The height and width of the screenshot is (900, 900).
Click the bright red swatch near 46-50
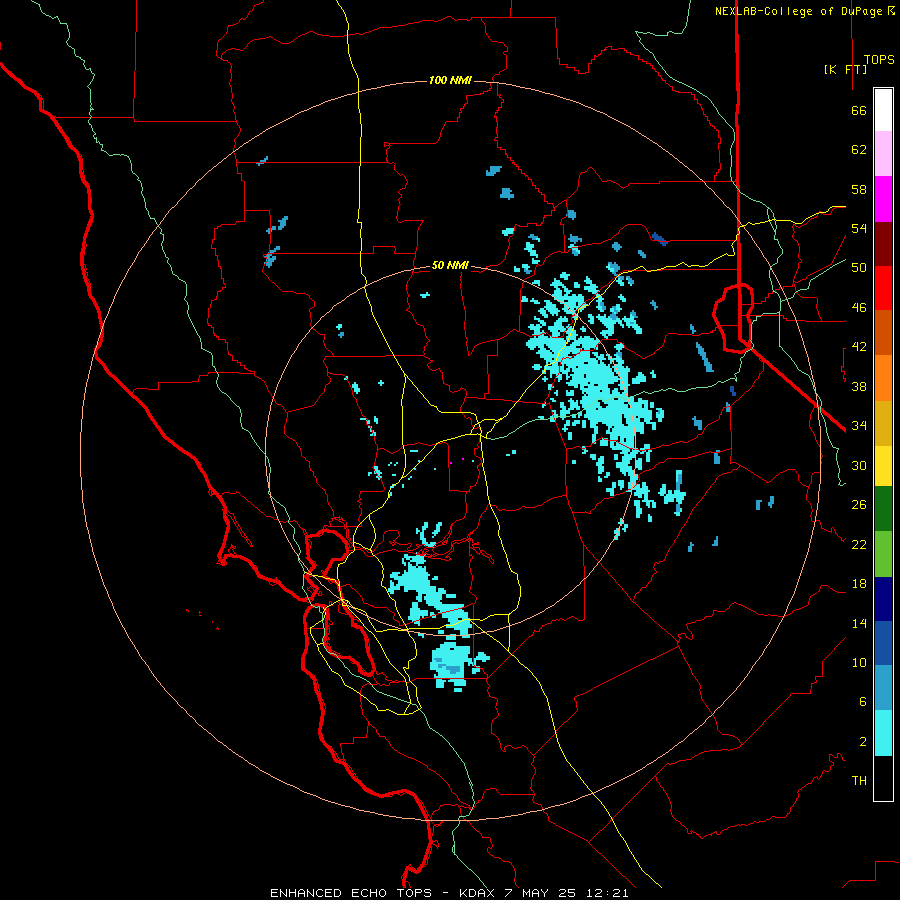click(x=883, y=288)
